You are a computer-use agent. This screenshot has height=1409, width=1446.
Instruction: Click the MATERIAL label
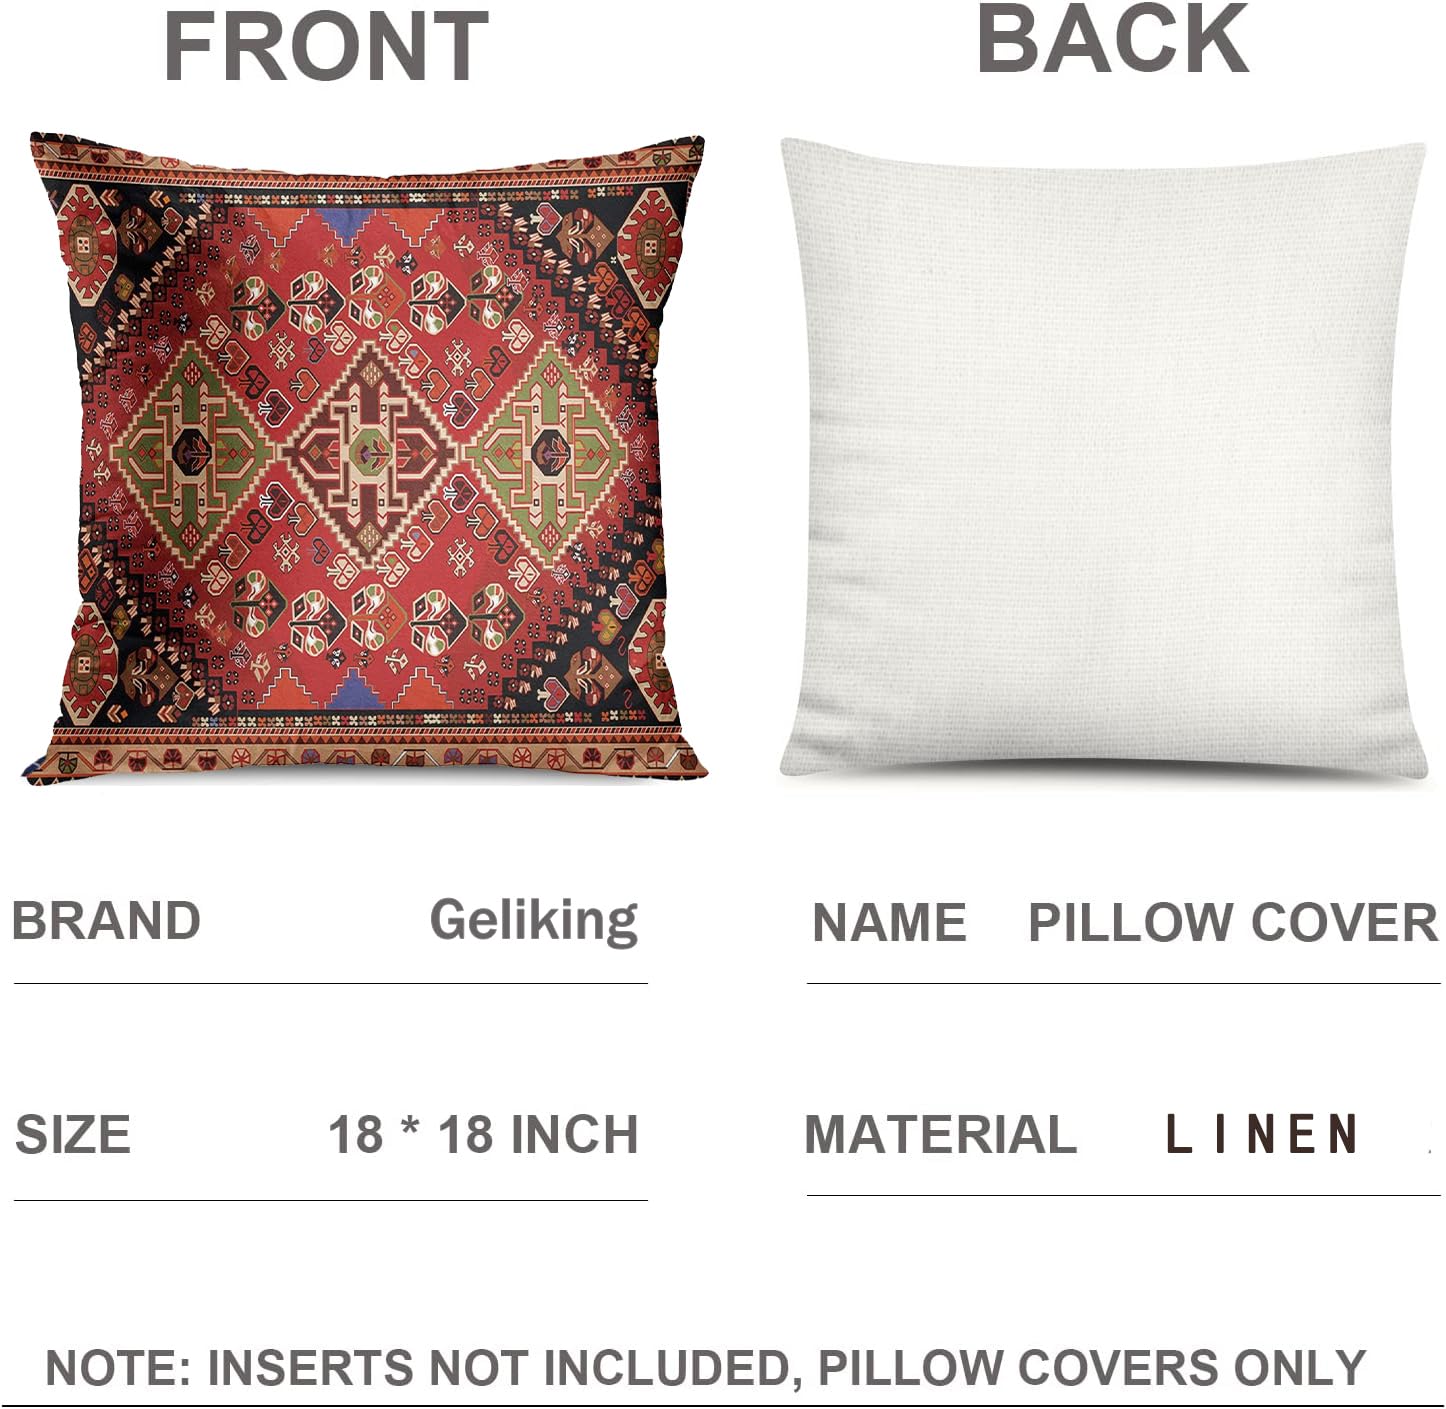click(941, 1135)
